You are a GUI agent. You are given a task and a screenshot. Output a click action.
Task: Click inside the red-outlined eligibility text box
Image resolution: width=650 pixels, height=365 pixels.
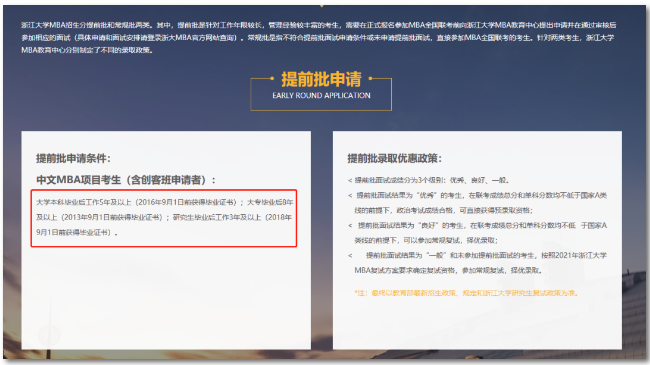click(164, 218)
